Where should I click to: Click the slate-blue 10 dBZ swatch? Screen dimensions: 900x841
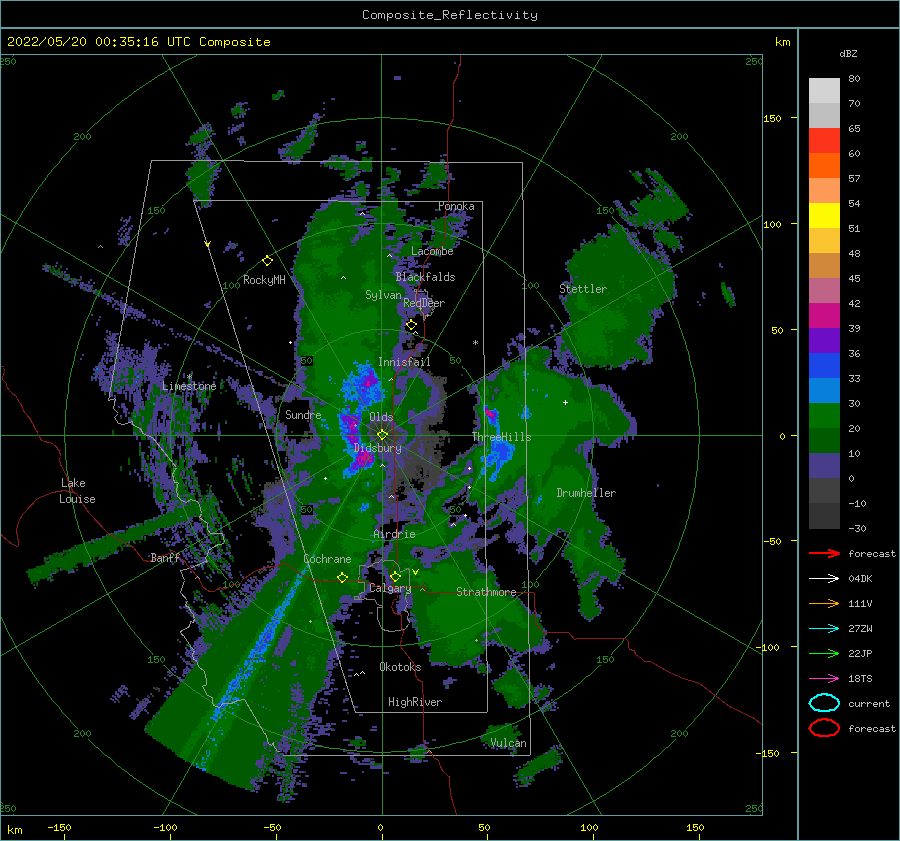tap(824, 465)
